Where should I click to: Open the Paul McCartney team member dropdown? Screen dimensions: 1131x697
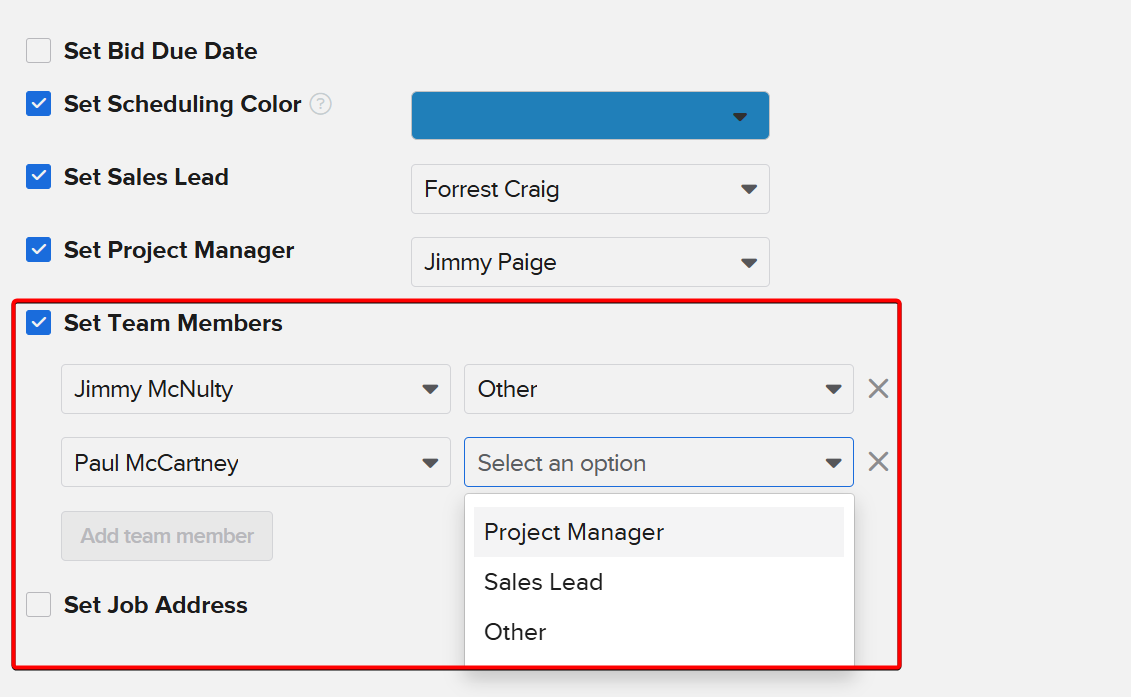click(x=256, y=463)
